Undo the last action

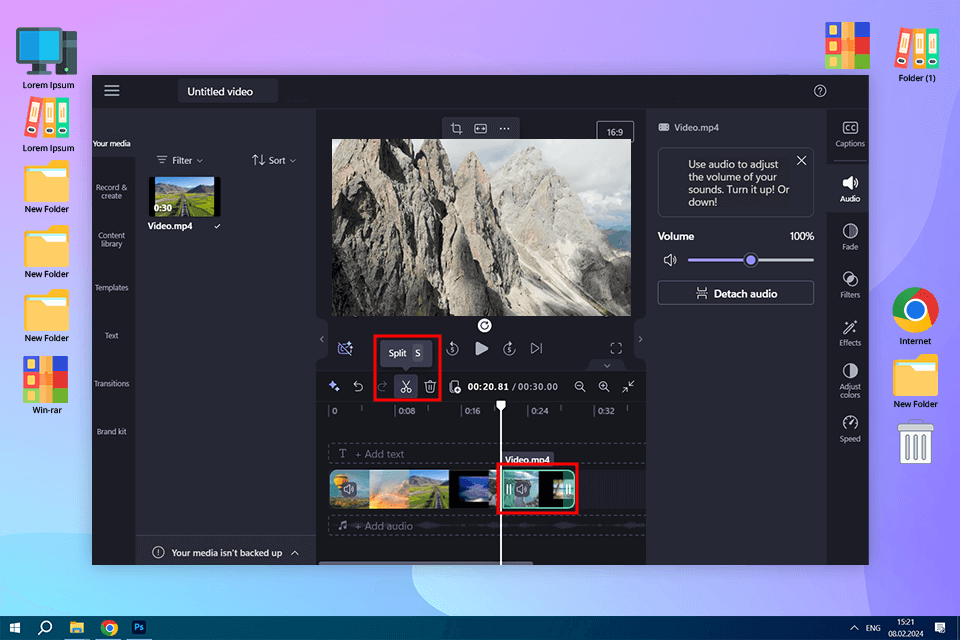coord(358,386)
